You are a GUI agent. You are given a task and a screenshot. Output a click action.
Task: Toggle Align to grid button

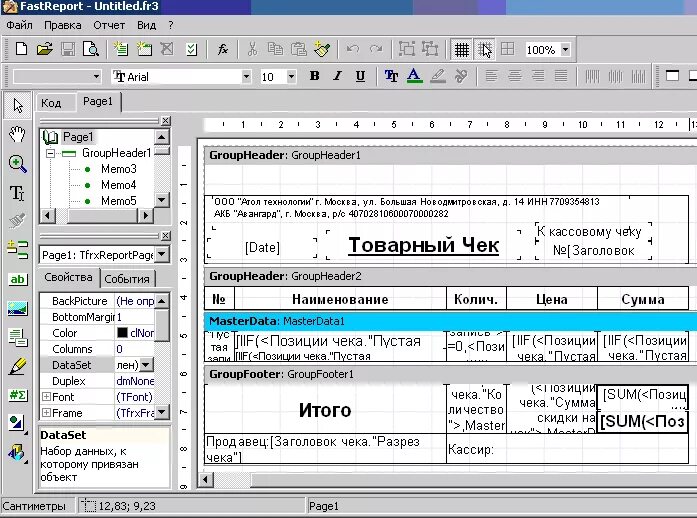[485, 49]
